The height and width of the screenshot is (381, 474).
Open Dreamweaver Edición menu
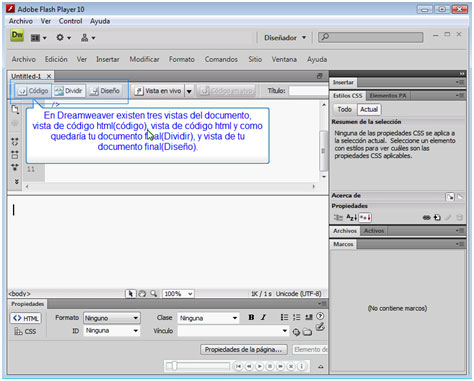coord(56,59)
